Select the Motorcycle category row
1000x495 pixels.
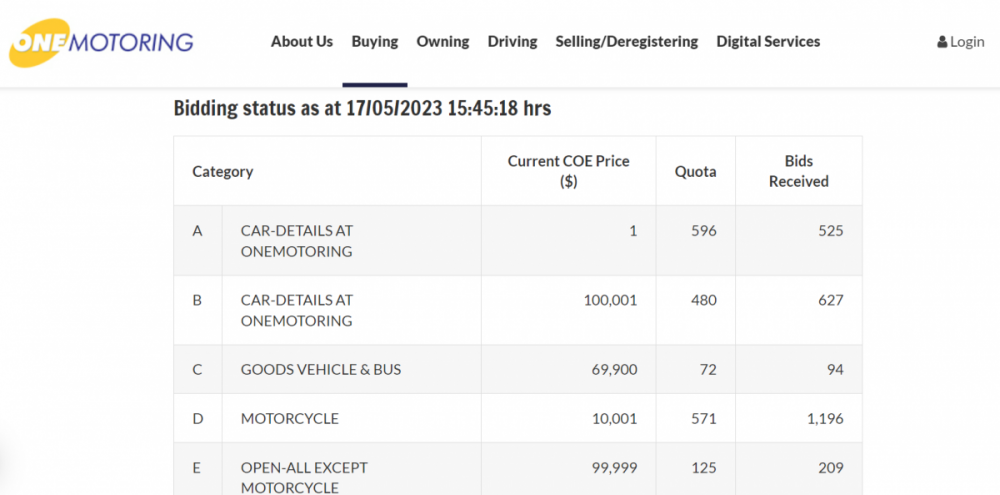coord(289,419)
